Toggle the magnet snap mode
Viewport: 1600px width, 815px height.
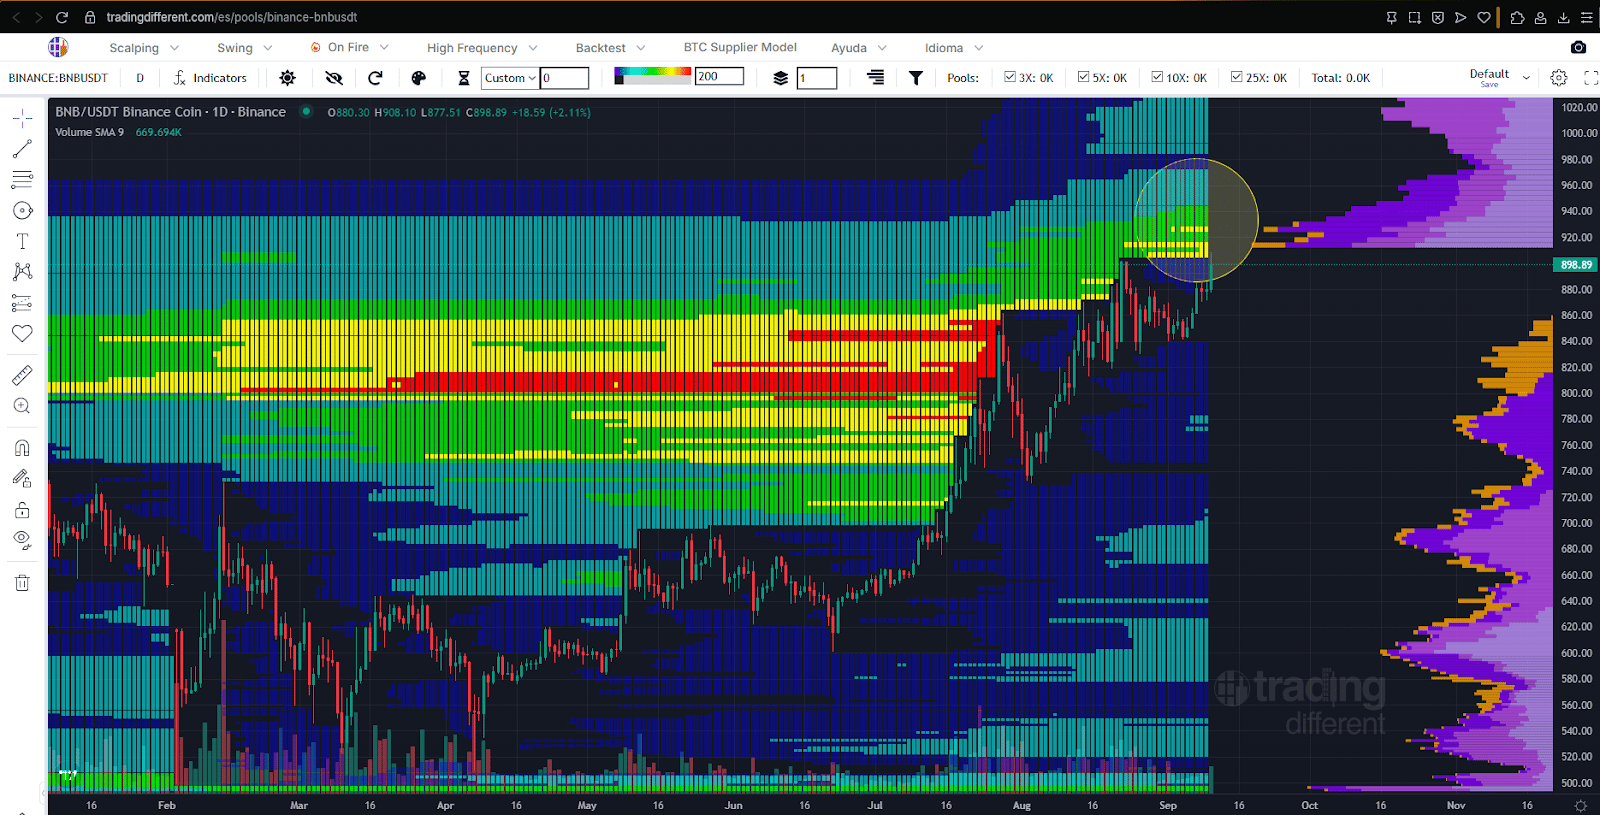(x=22, y=448)
